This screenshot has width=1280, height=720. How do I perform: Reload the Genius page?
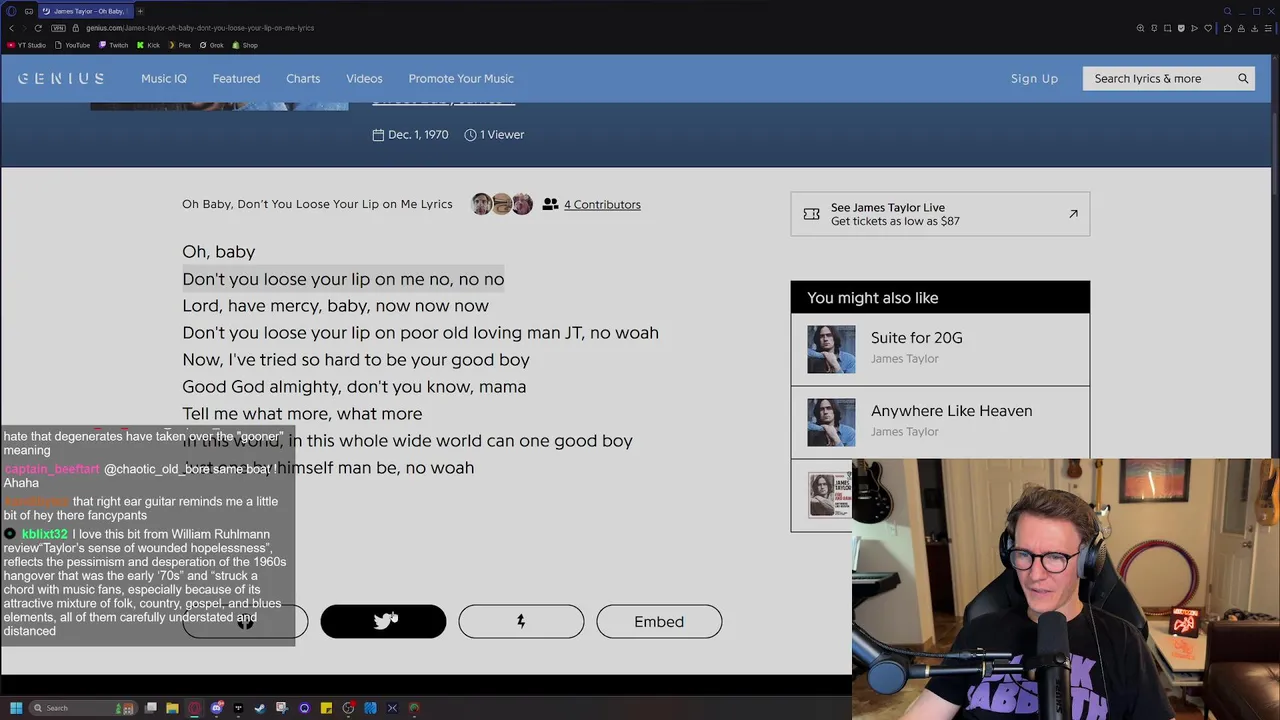click(38, 28)
